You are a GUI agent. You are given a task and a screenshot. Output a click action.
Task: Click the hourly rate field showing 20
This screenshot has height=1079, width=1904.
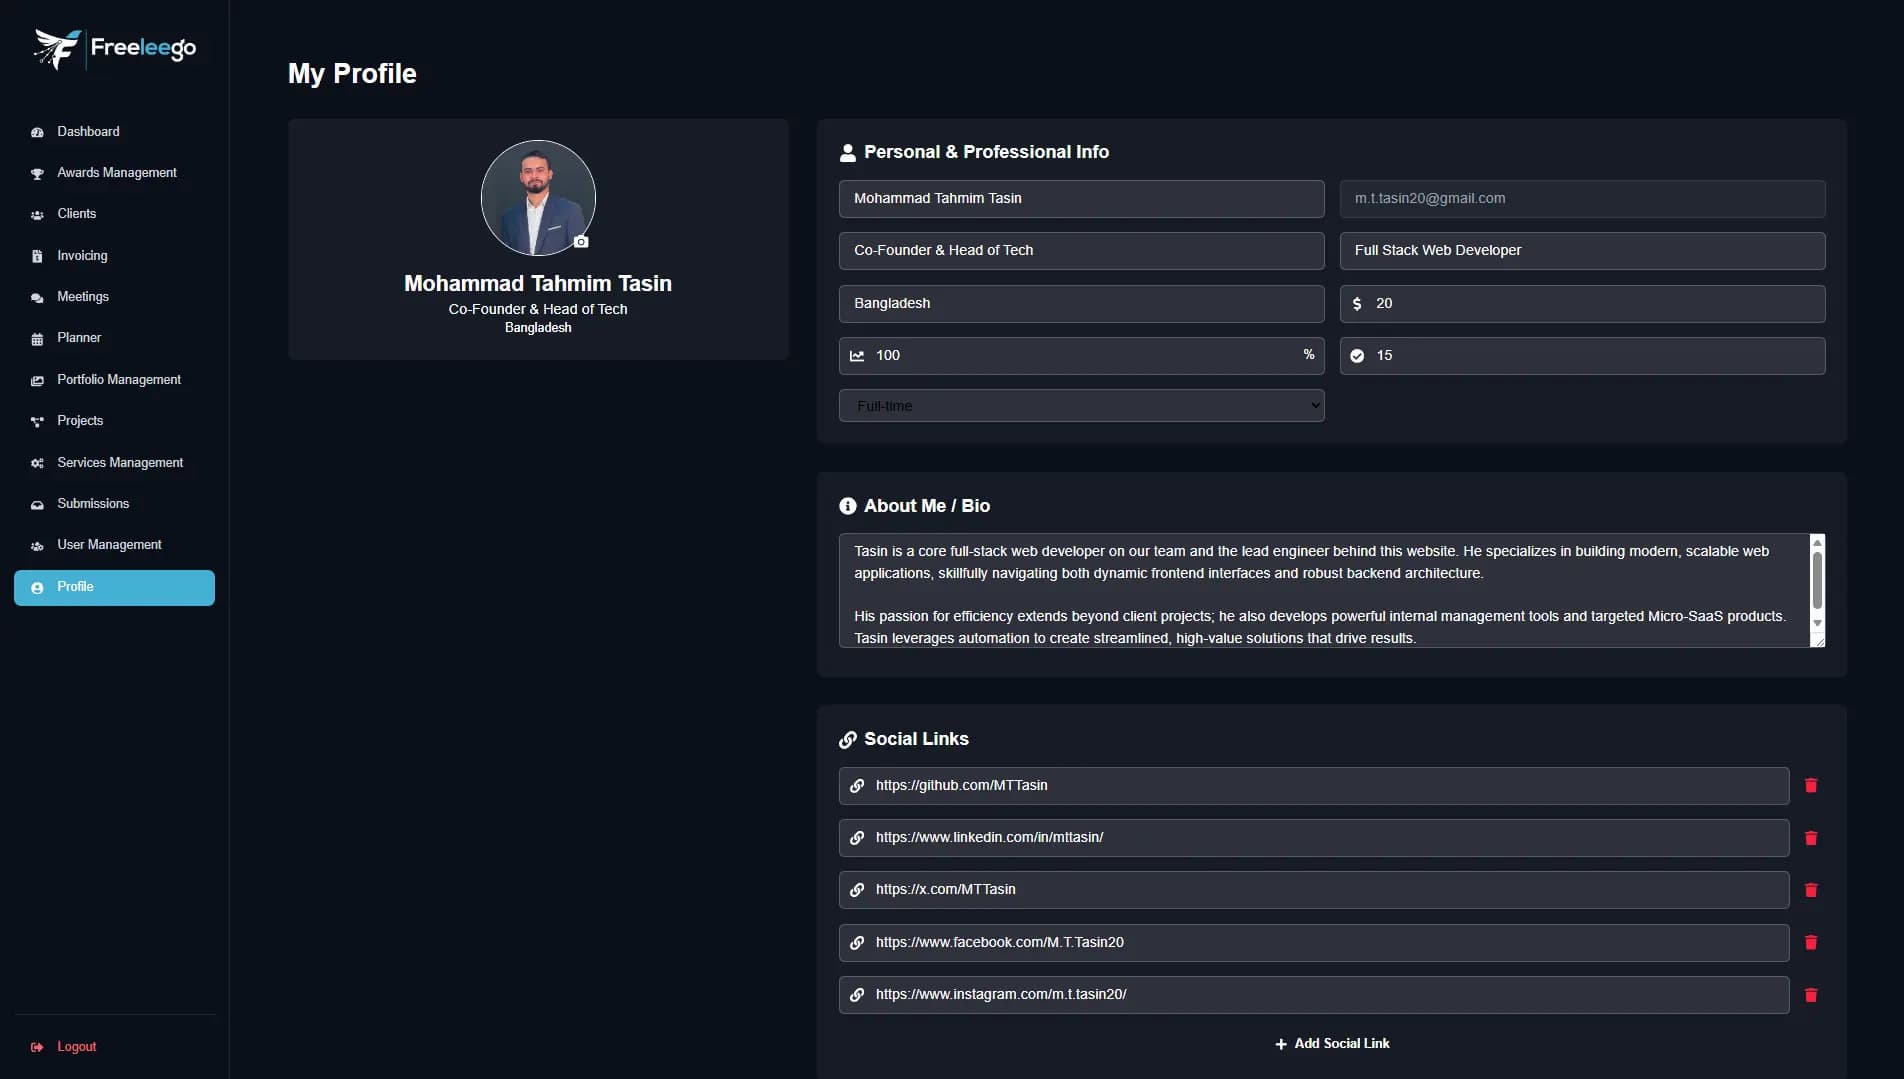[1582, 304]
